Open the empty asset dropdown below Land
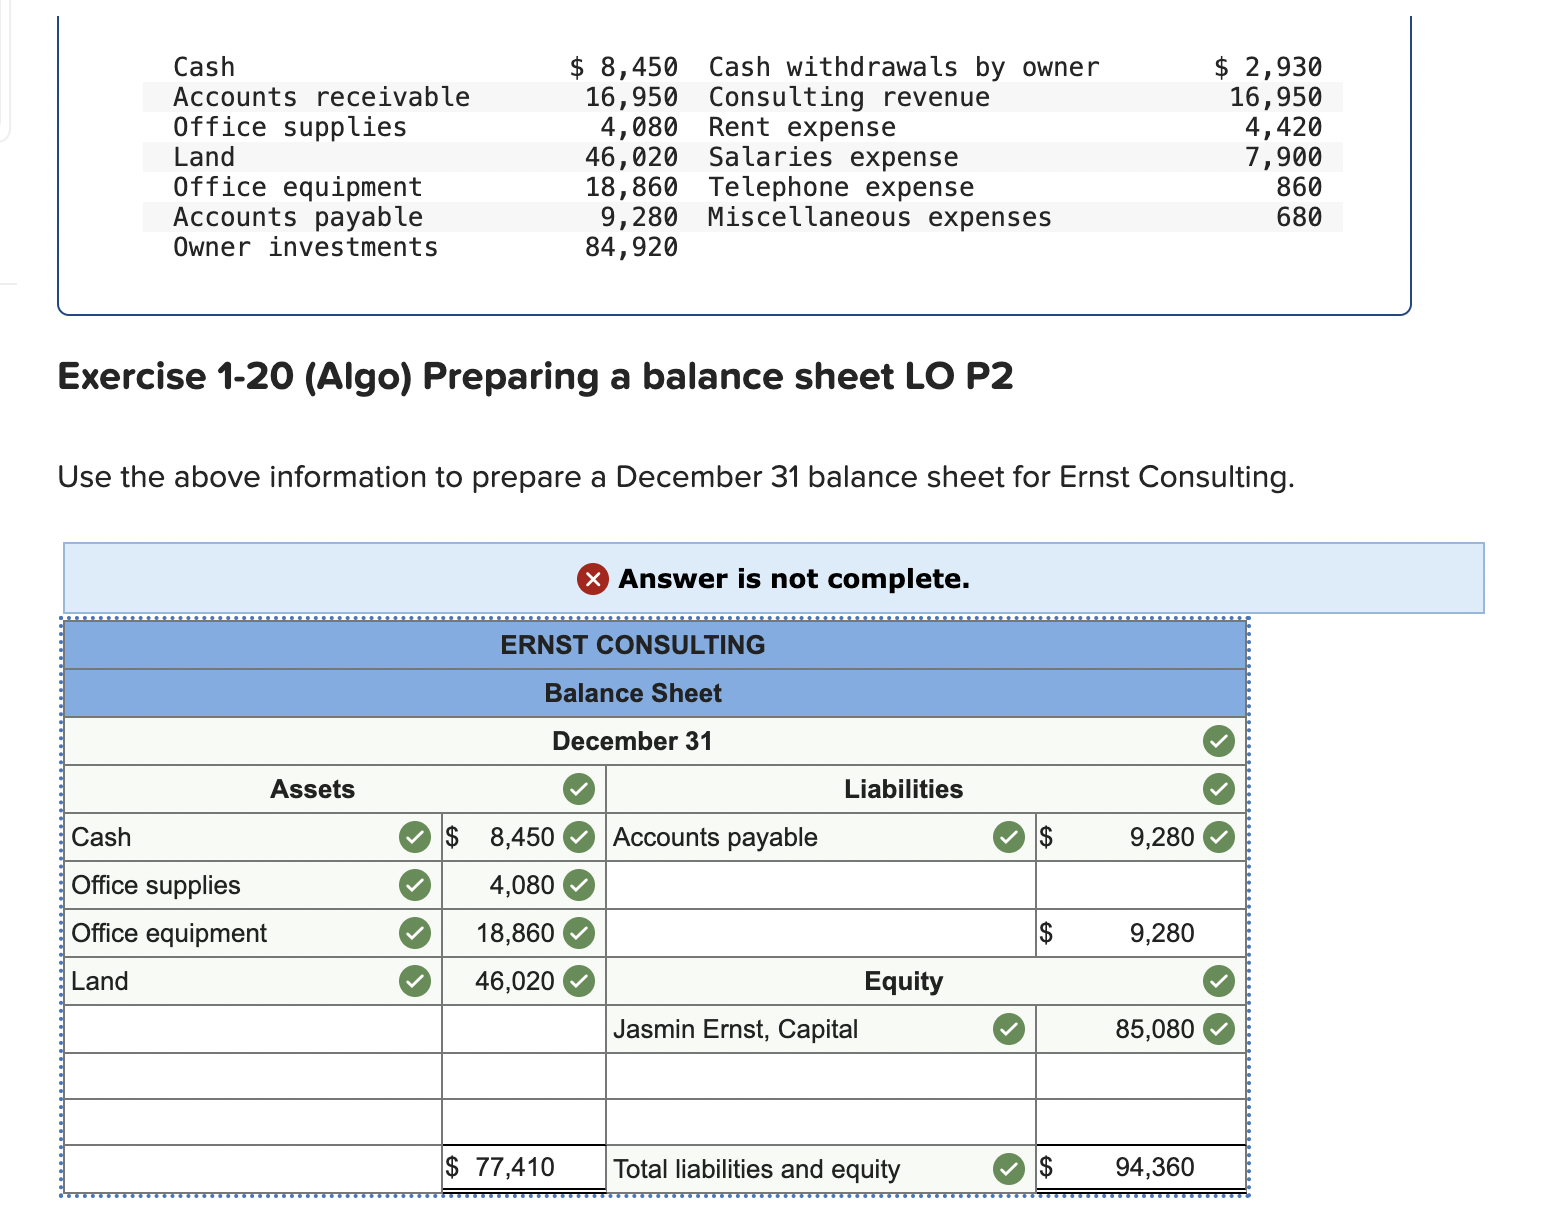1556x1224 pixels. tap(250, 1029)
